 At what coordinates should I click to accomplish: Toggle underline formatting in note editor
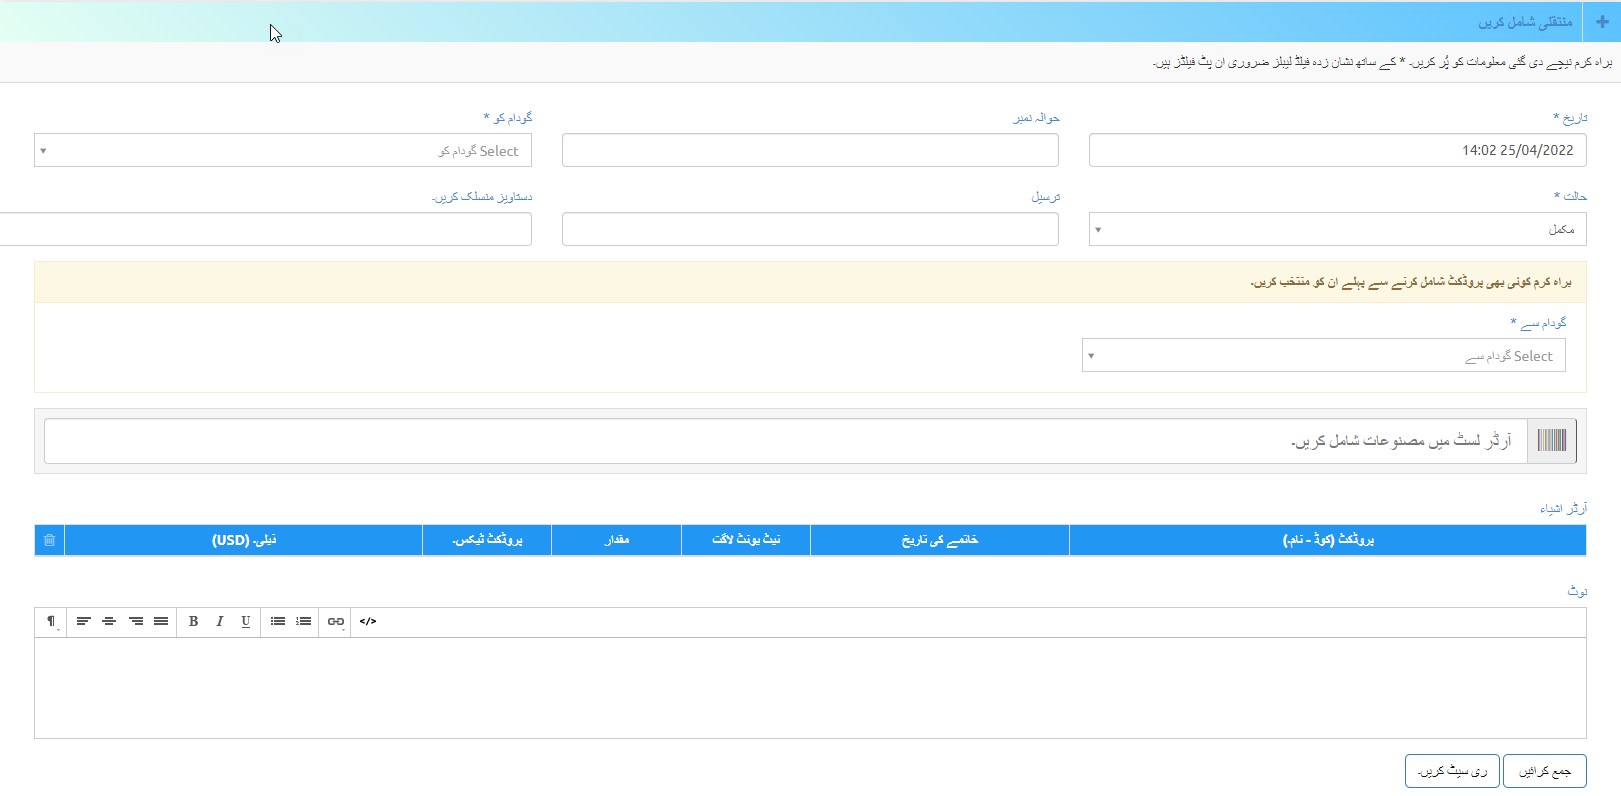(x=245, y=622)
